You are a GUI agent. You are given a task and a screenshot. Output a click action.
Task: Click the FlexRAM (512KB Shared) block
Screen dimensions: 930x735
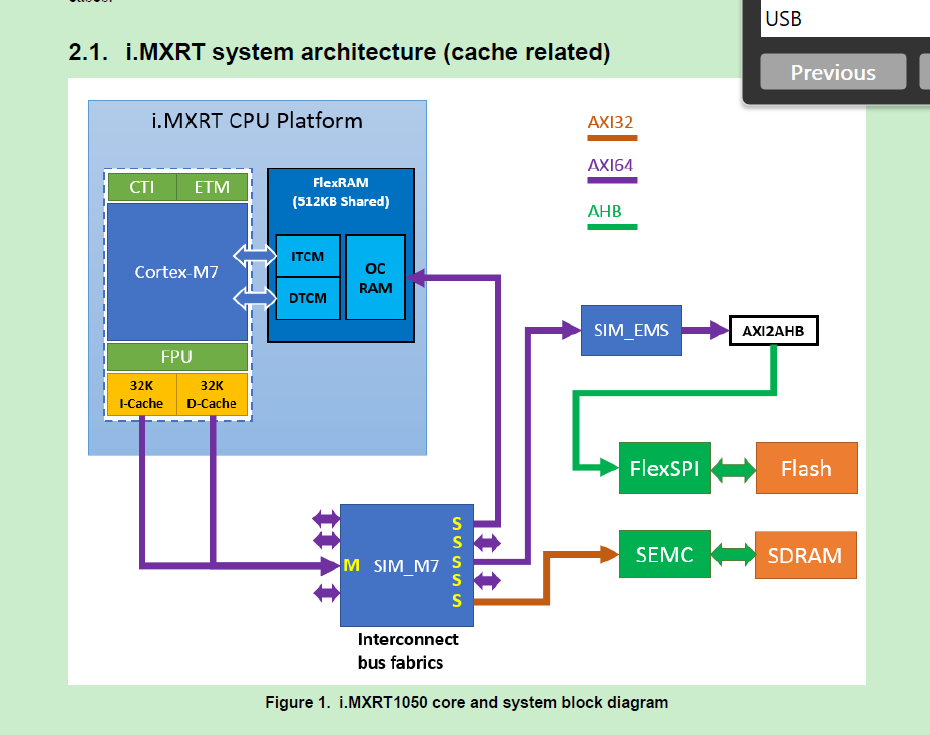(x=340, y=191)
